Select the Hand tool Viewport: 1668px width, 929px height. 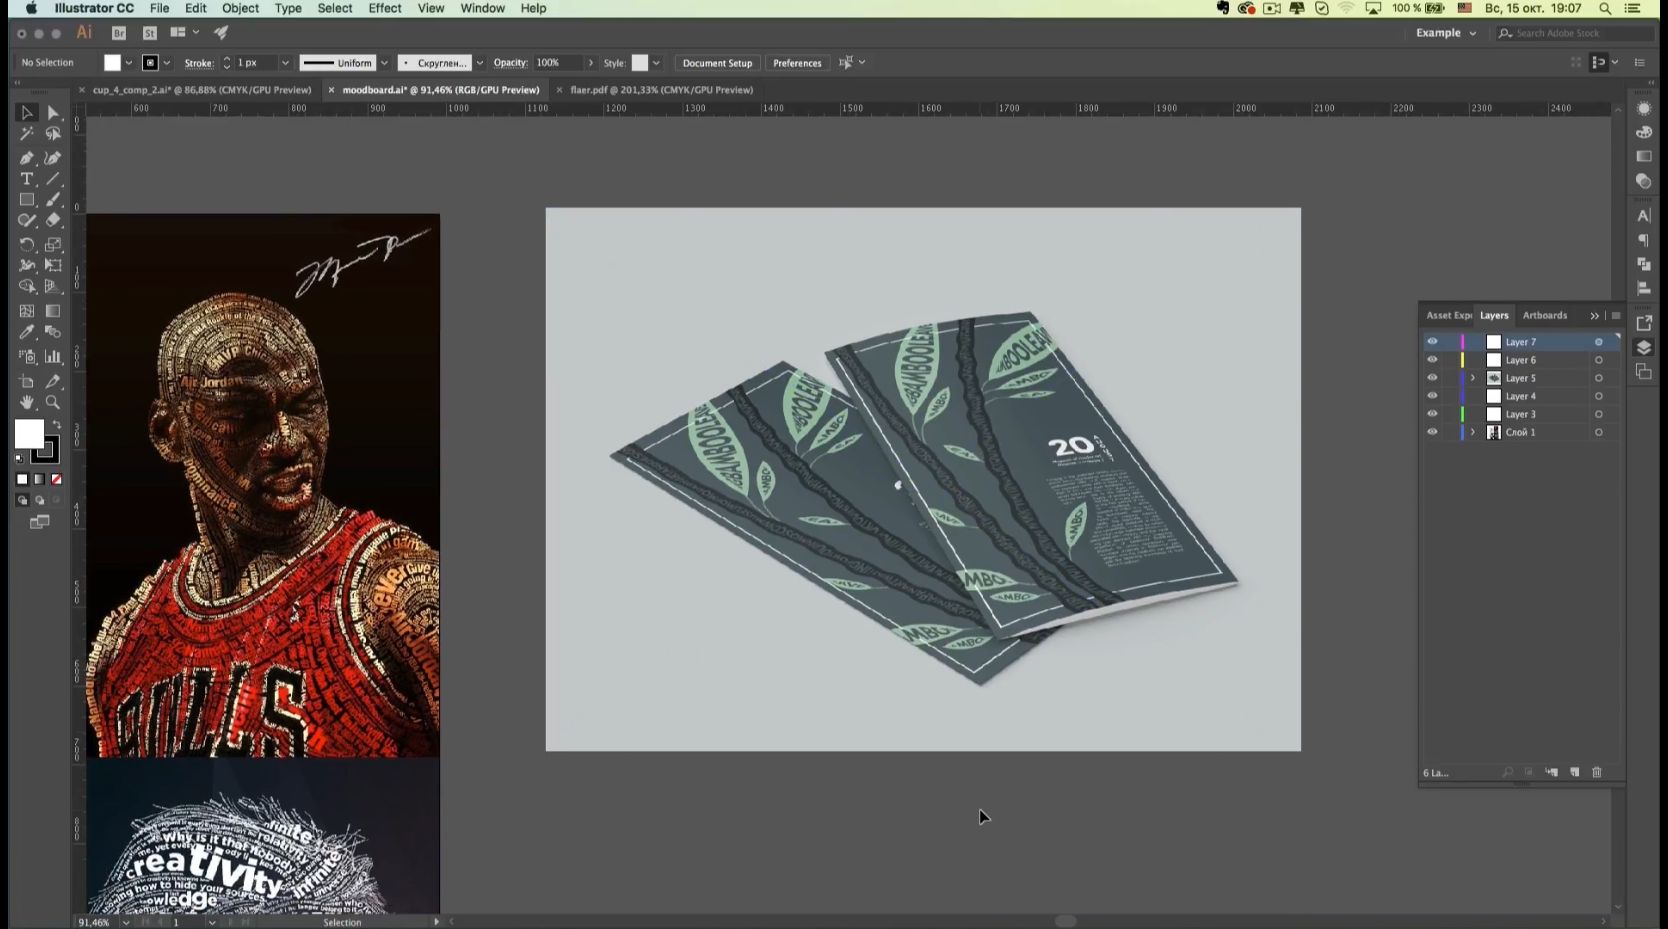click(27, 402)
